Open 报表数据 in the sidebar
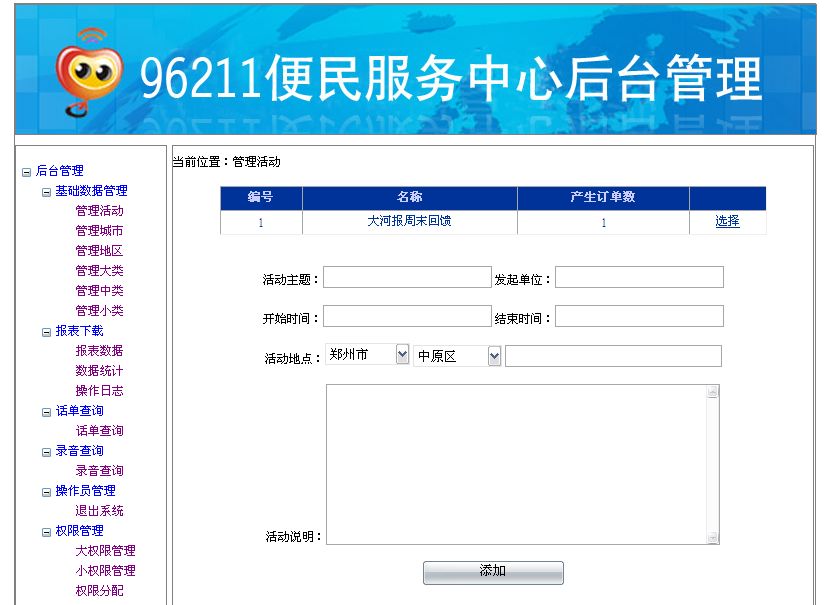The height and width of the screenshot is (605, 833). click(x=99, y=351)
